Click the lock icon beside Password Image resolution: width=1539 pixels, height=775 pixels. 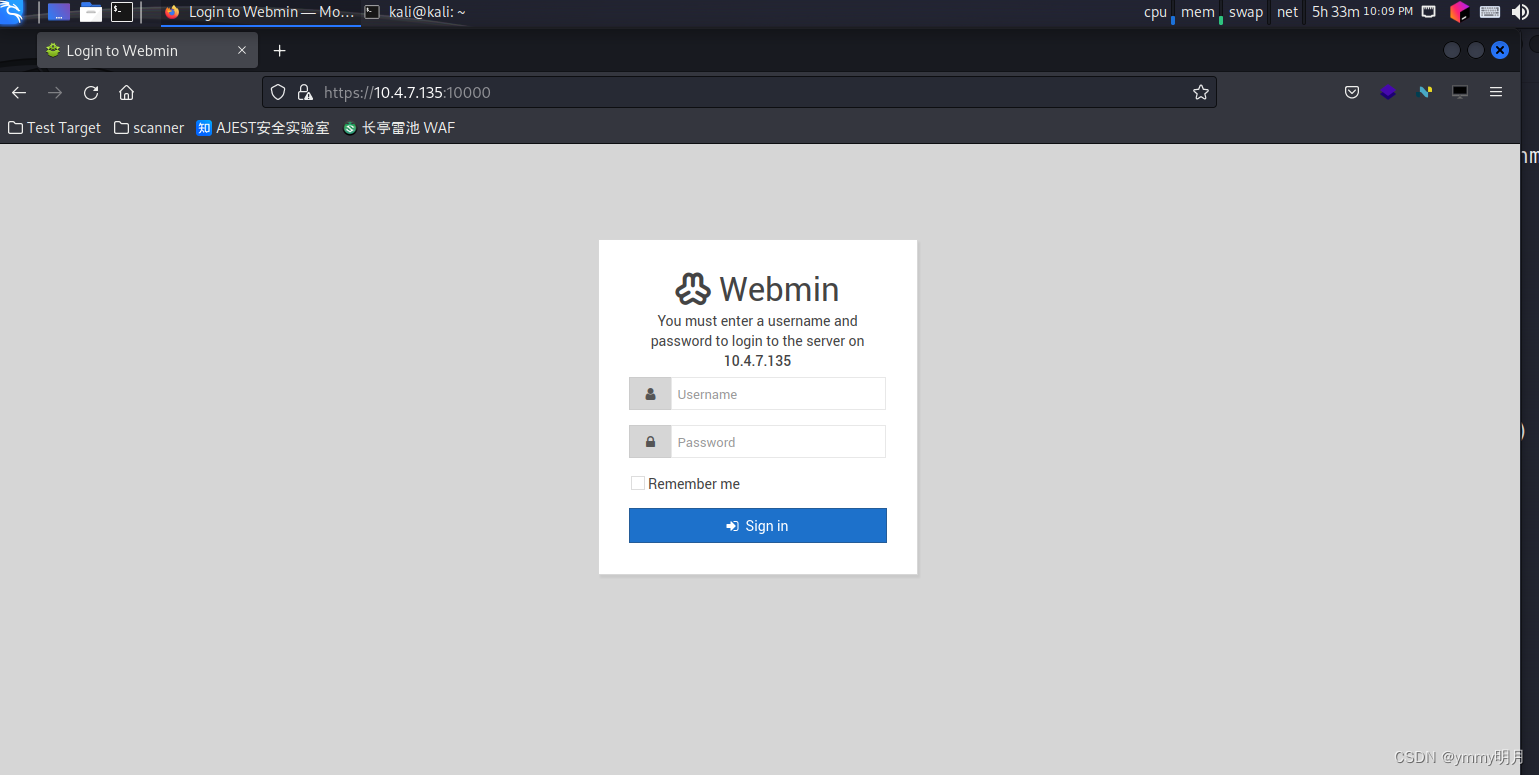tap(650, 442)
